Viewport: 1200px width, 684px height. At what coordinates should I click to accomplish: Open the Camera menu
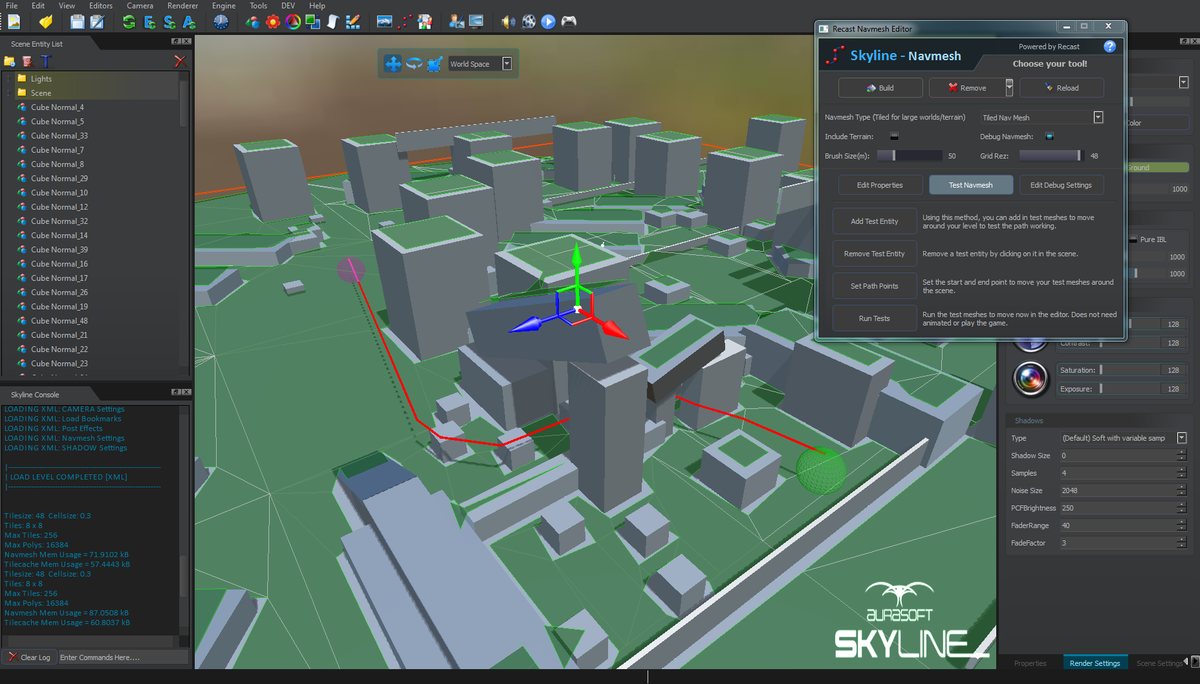pos(140,6)
